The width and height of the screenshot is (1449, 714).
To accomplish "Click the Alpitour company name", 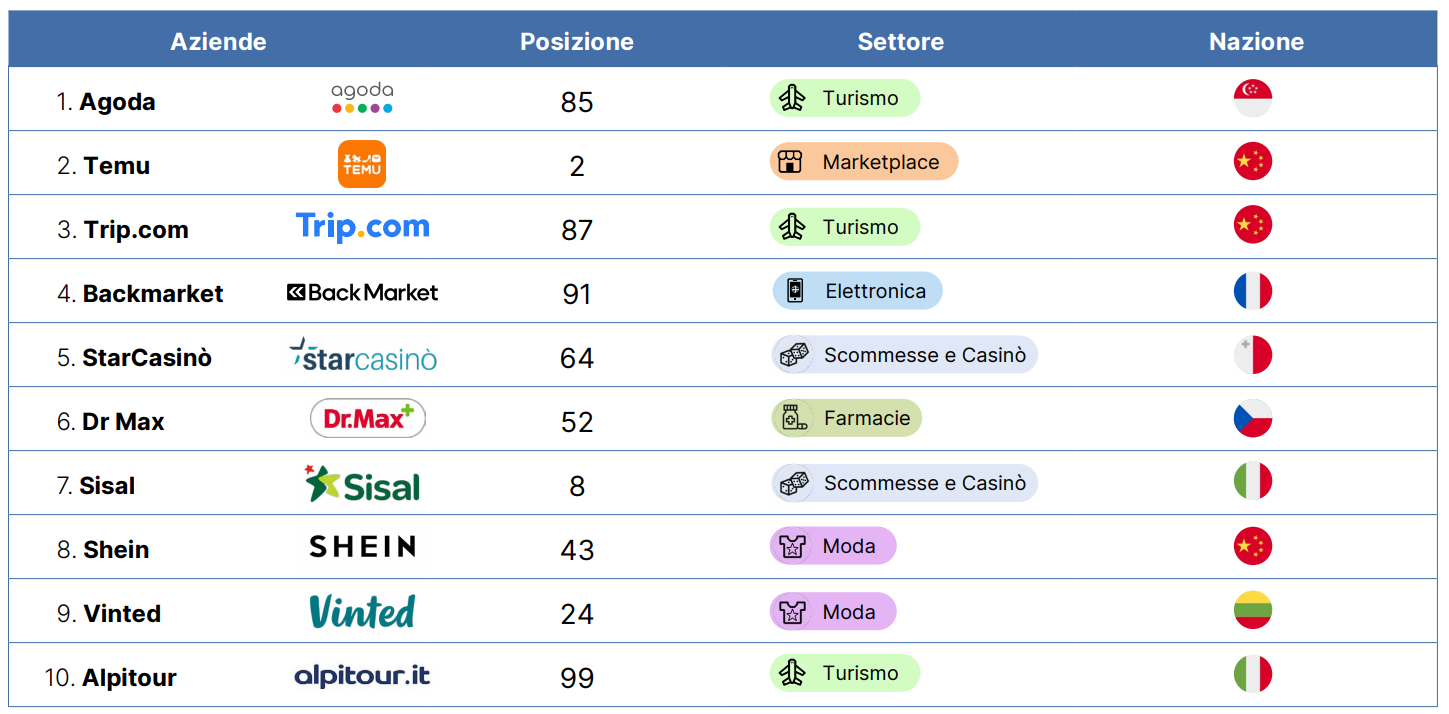I will (x=129, y=677).
